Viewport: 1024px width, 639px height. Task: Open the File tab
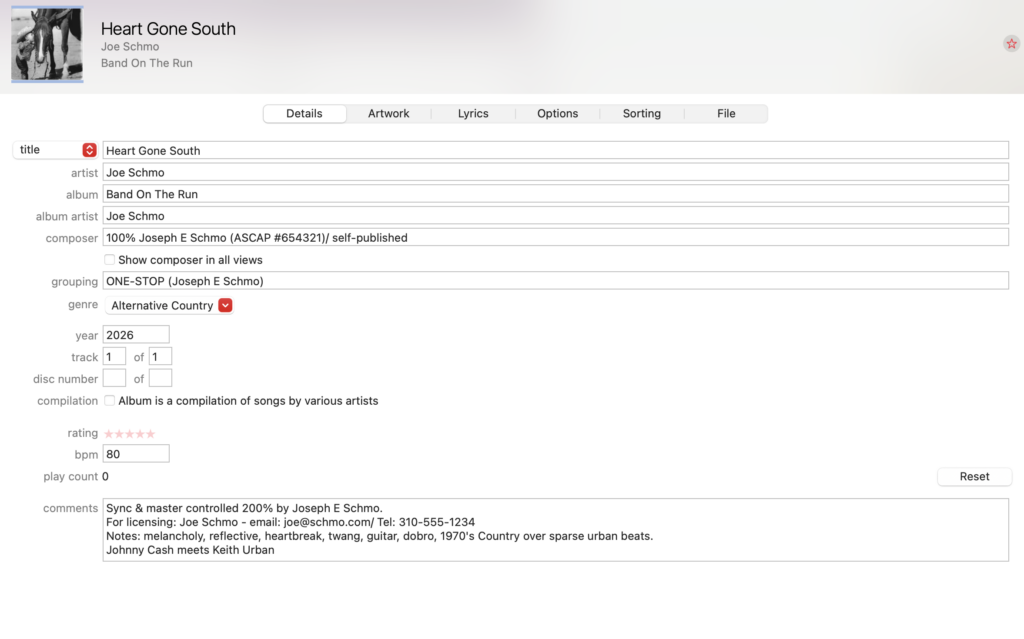point(726,114)
